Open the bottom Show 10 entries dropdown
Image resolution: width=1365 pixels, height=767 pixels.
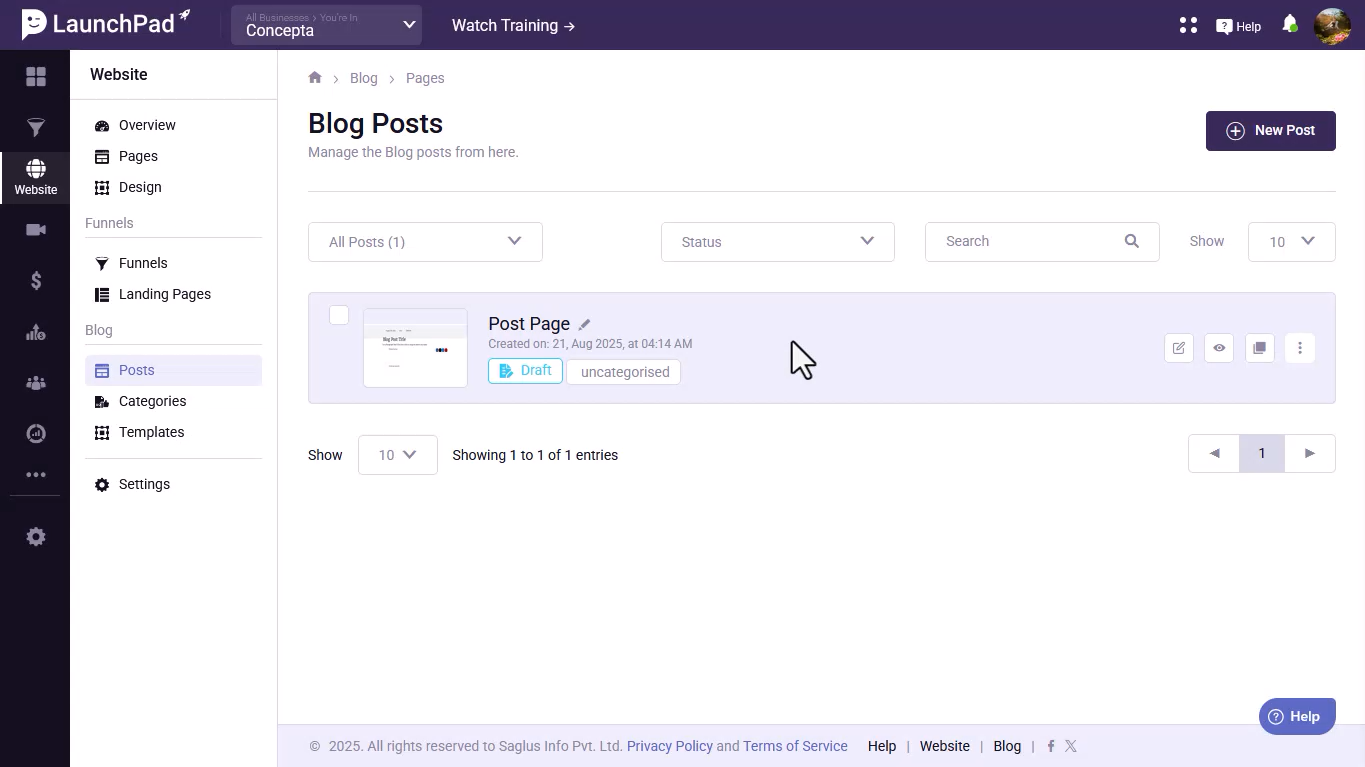[x=397, y=455]
